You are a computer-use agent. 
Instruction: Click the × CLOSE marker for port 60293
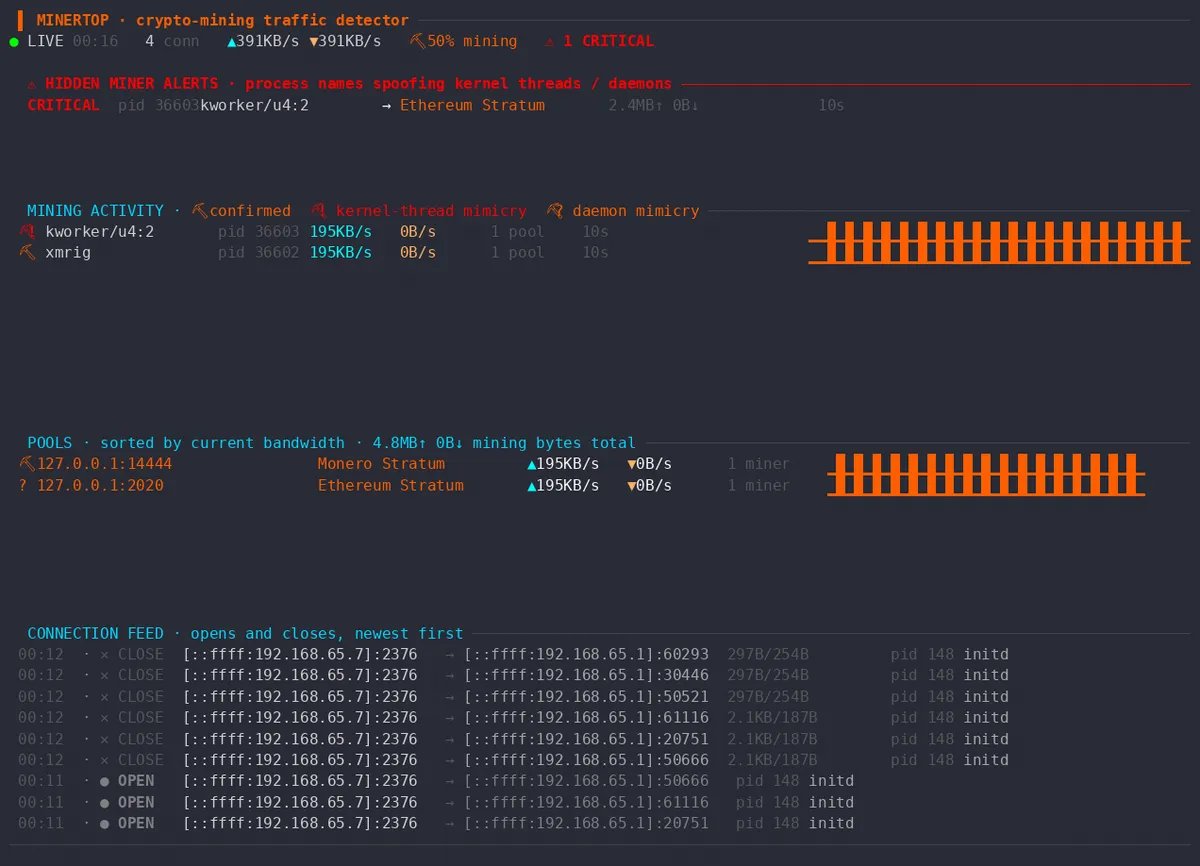[131, 654]
